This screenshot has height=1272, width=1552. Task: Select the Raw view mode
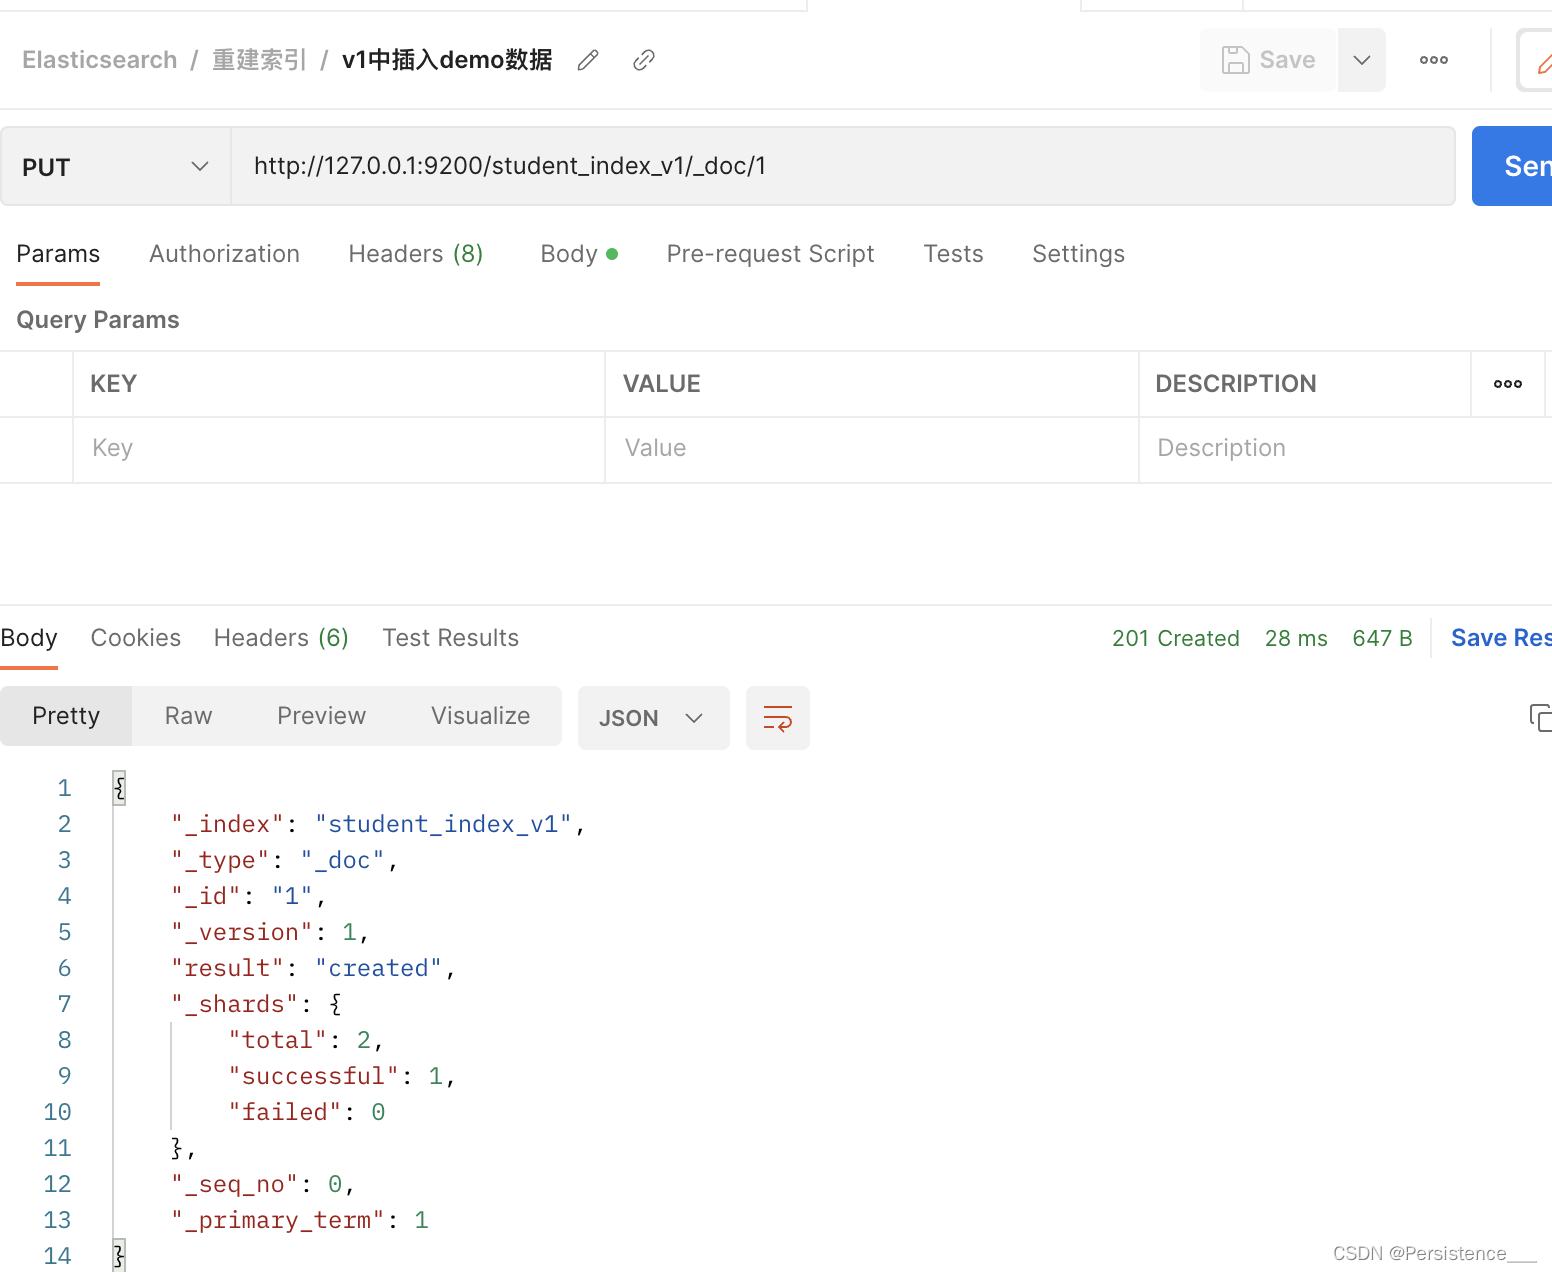[188, 716]
